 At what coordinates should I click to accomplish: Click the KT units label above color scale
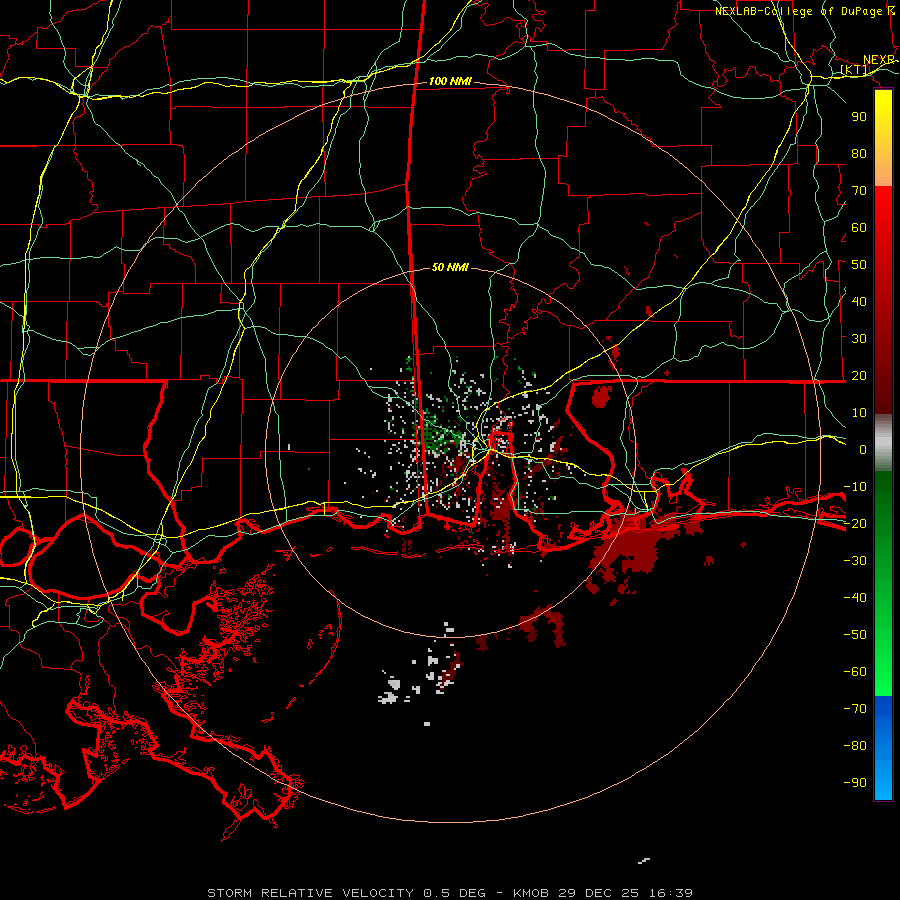[855, 70]
